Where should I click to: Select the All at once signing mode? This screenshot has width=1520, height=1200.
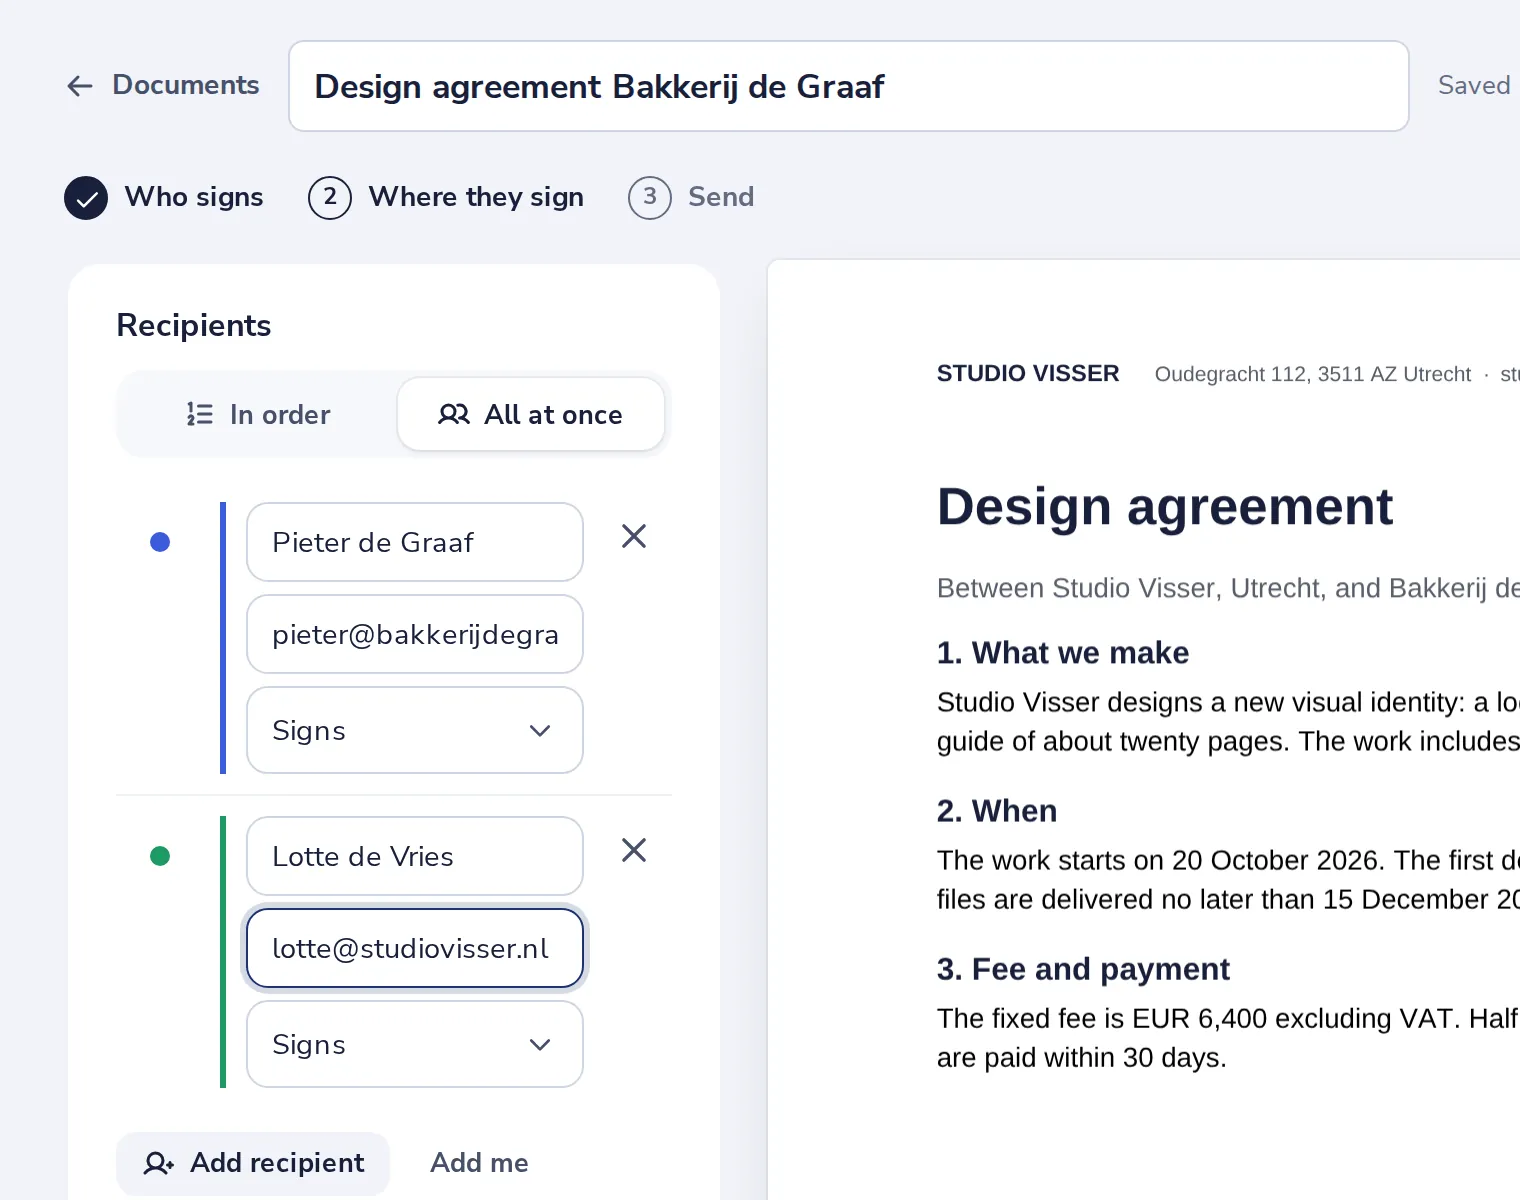[531, 414]
